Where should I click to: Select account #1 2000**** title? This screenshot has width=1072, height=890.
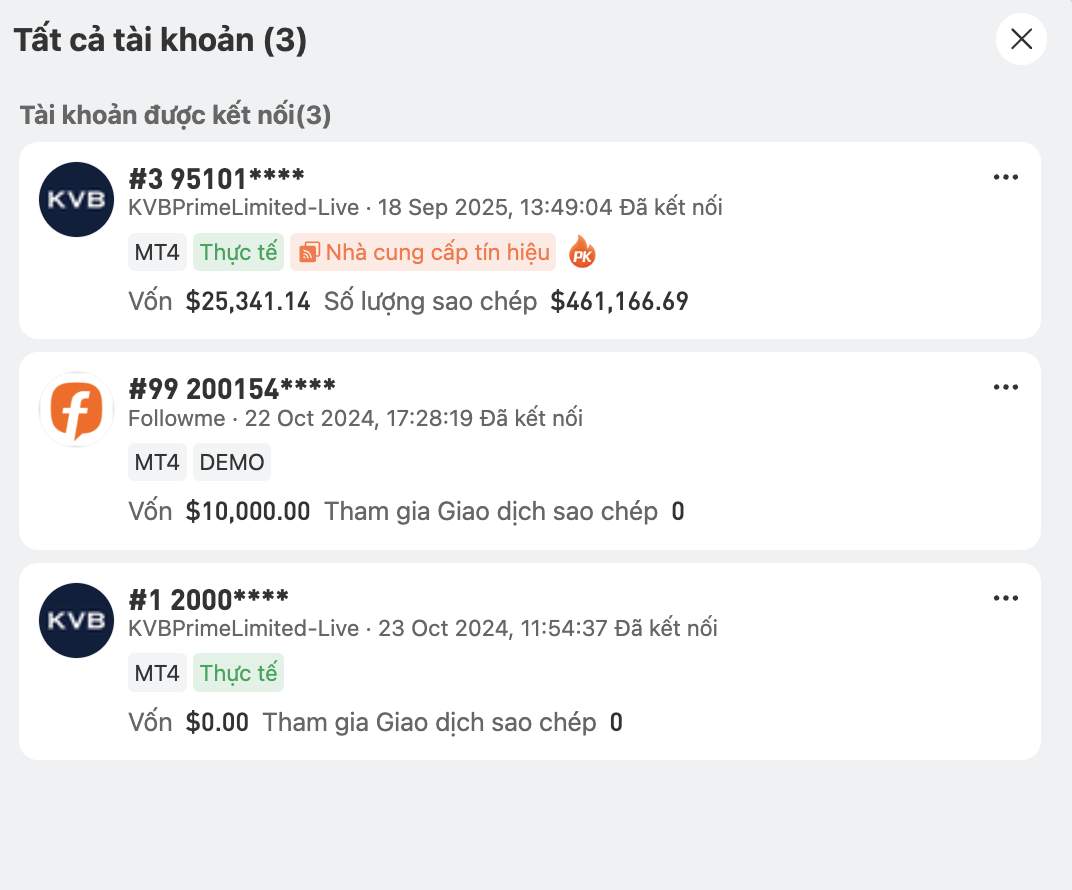208,600
